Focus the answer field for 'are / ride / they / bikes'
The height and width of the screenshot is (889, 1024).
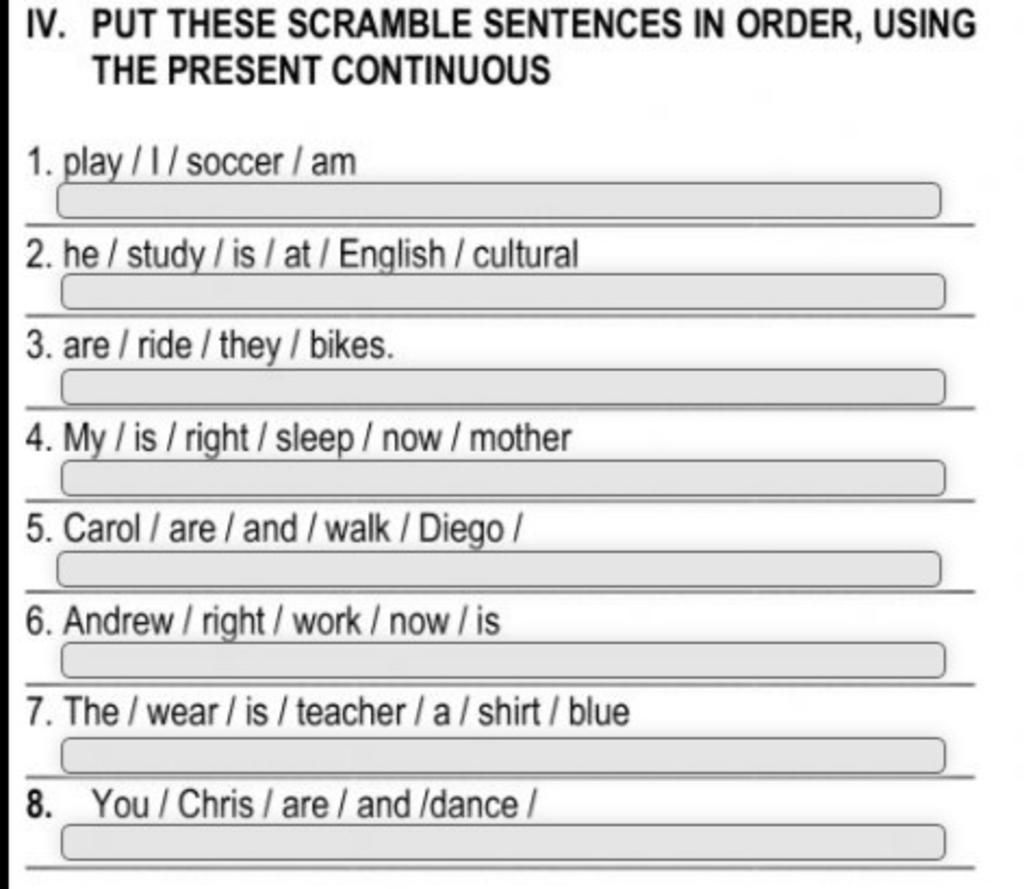[503, 387]
